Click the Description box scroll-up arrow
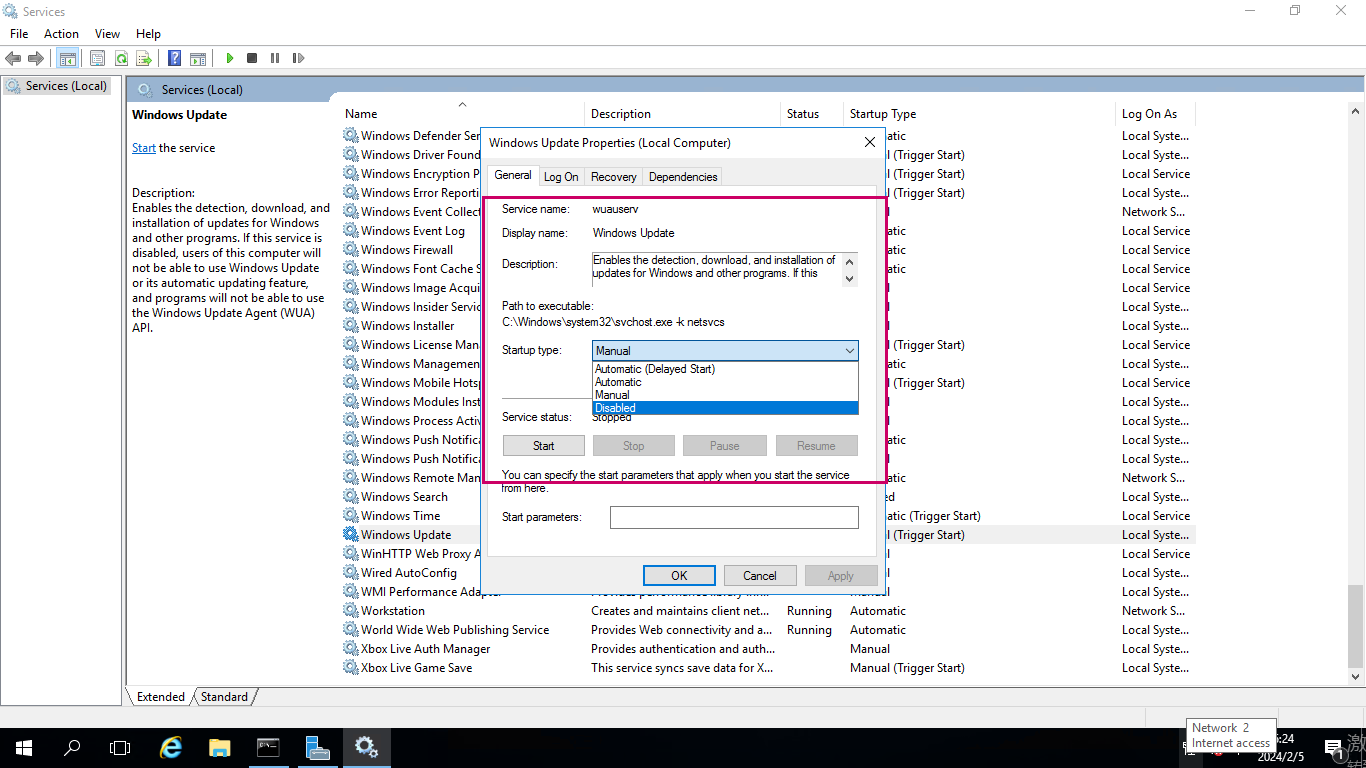Image resolution: width=1366 pixels, height=768 pixels. [x=850, y=261]
